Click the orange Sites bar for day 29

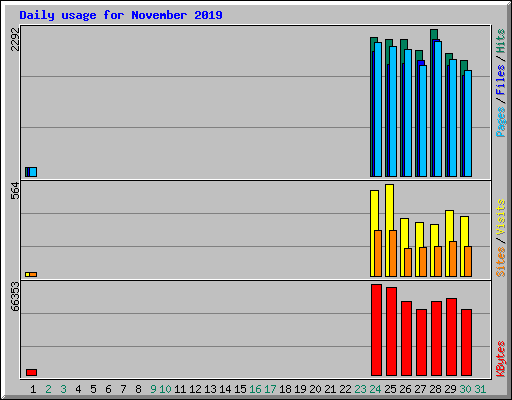(453, 259)
